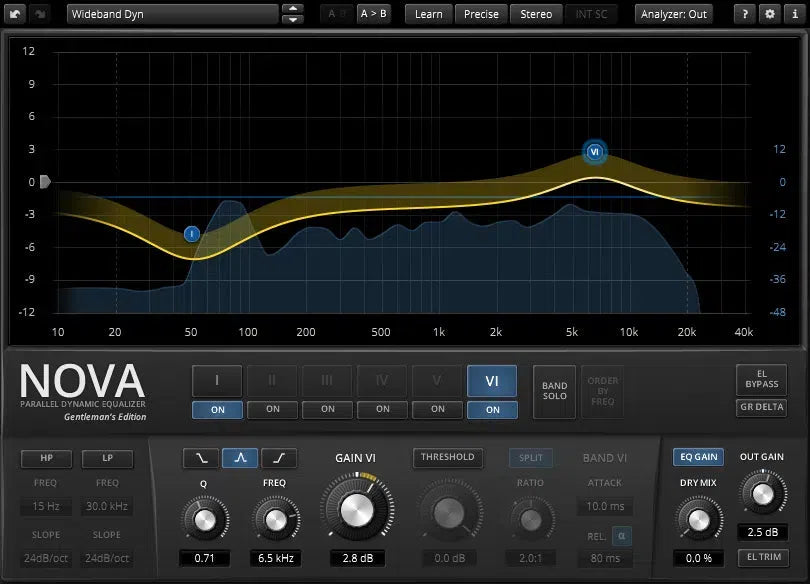Image resolution: width=810 pixels, height=584 pixels.
Task: Click the info icon in the top bar
Action: click(792, 14)
